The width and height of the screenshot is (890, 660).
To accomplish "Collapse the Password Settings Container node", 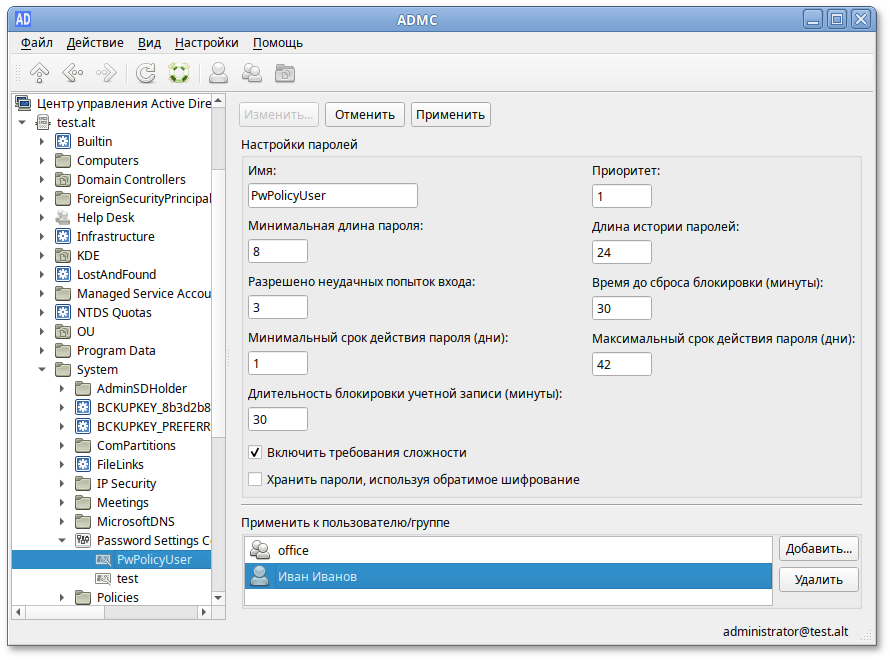I will [62, 541].
